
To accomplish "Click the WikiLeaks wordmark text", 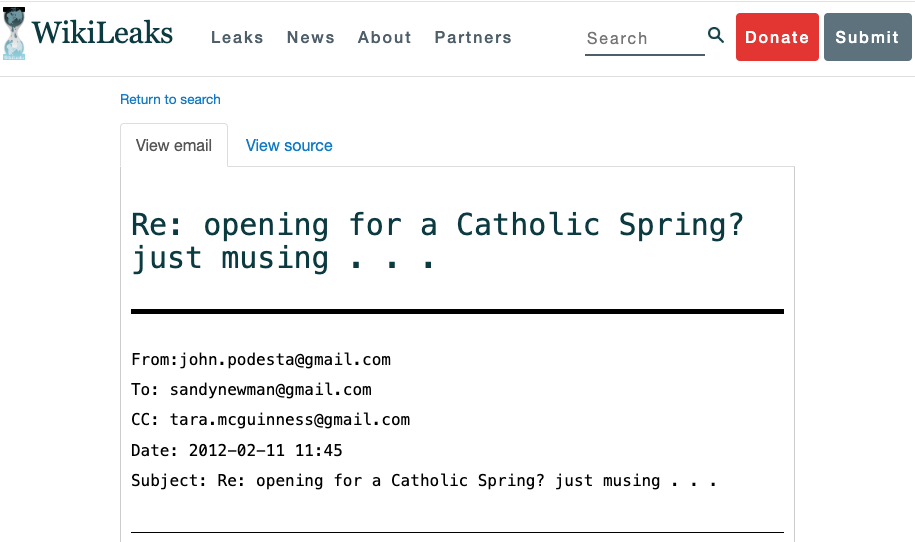I will point(102,34).
